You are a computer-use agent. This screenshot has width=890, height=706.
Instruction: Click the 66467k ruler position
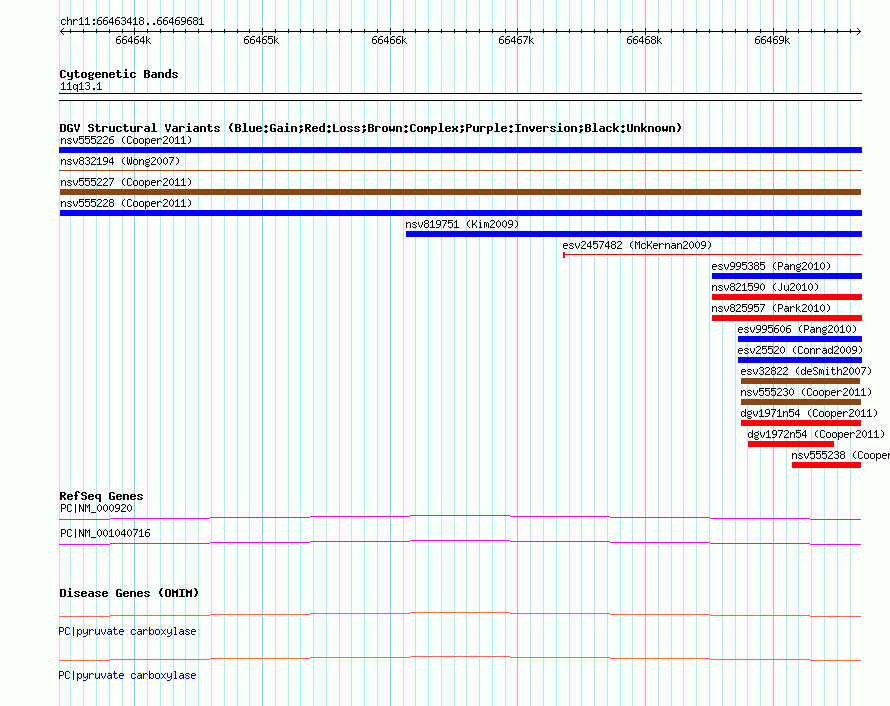516,40
